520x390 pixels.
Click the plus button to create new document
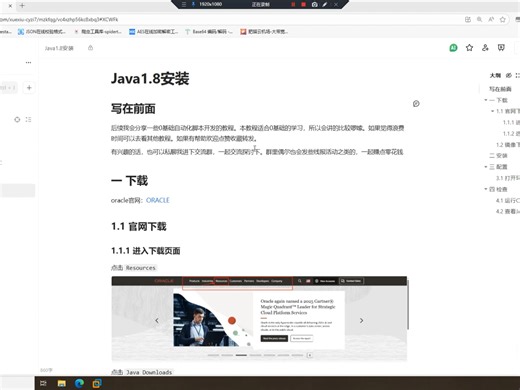(29, 88)
